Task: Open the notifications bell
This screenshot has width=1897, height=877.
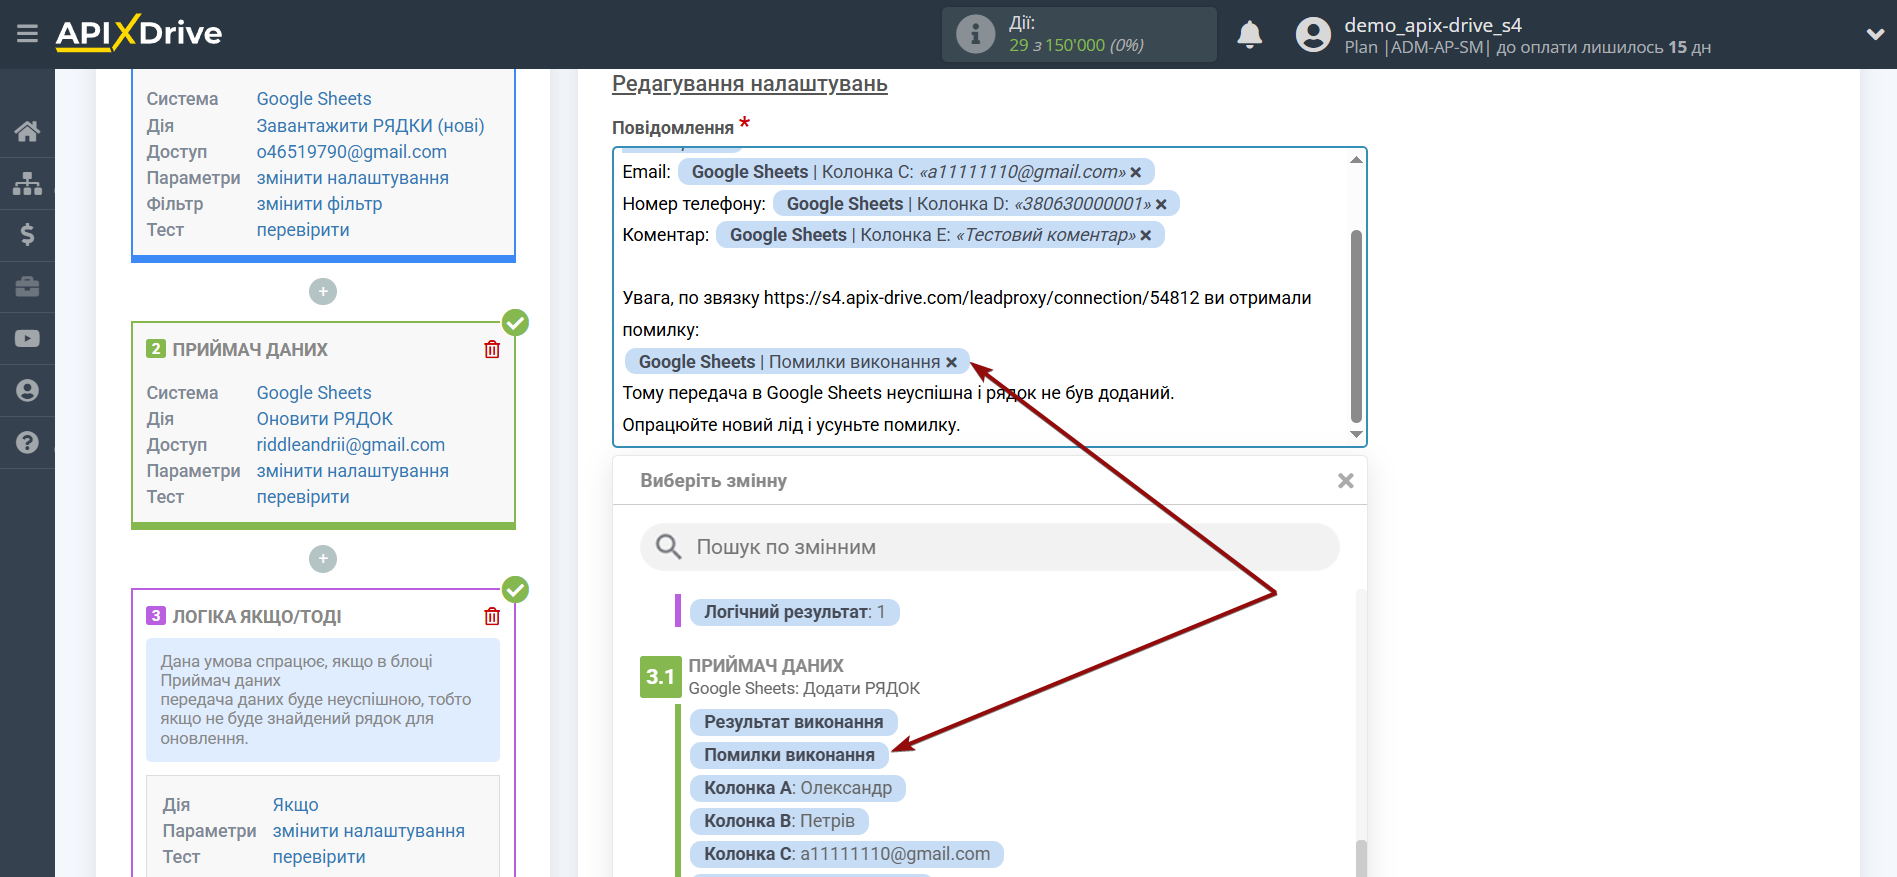Action: coord(1249,35)
